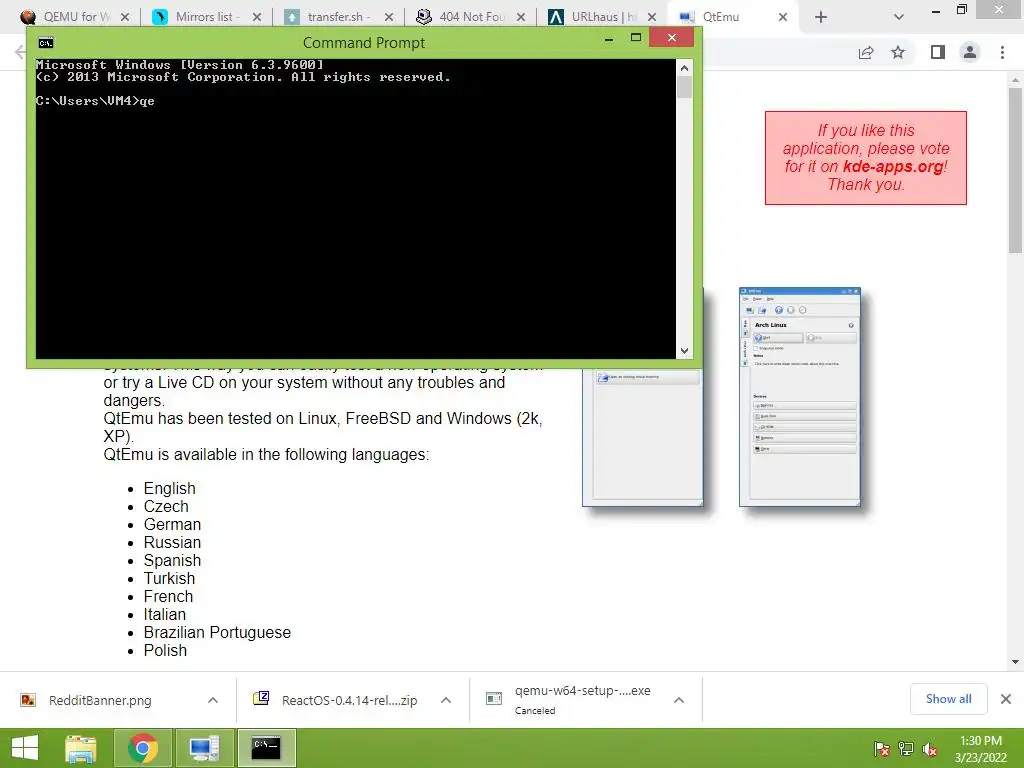Expand ReactOS zip download options
1024x768 pixels.
[446, 700]
